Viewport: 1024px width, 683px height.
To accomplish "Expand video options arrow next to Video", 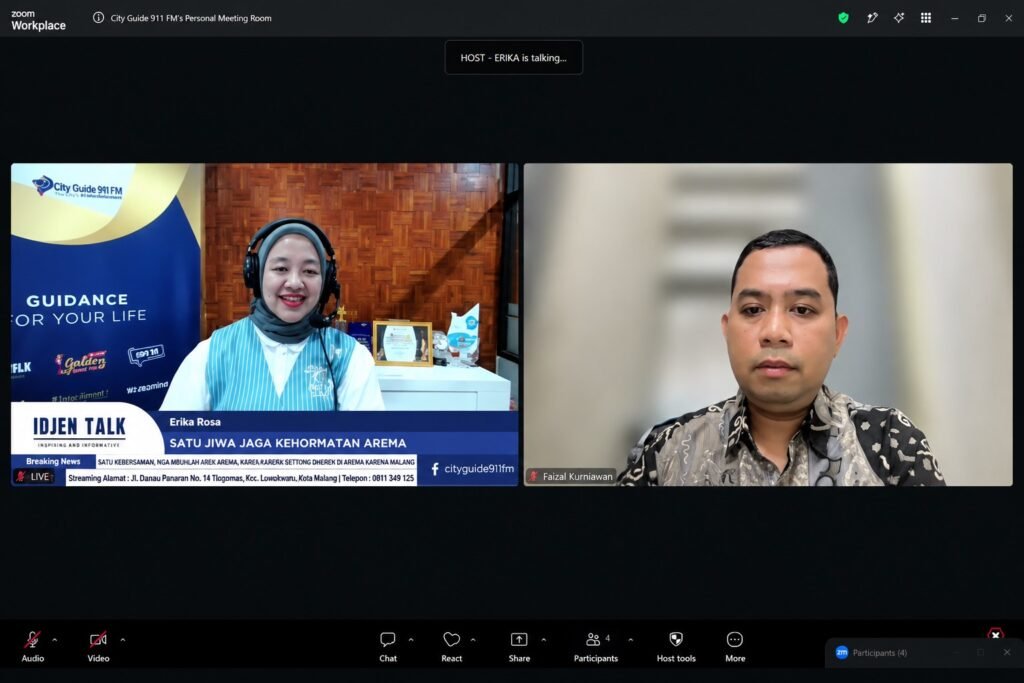I will tap(123, 640).
